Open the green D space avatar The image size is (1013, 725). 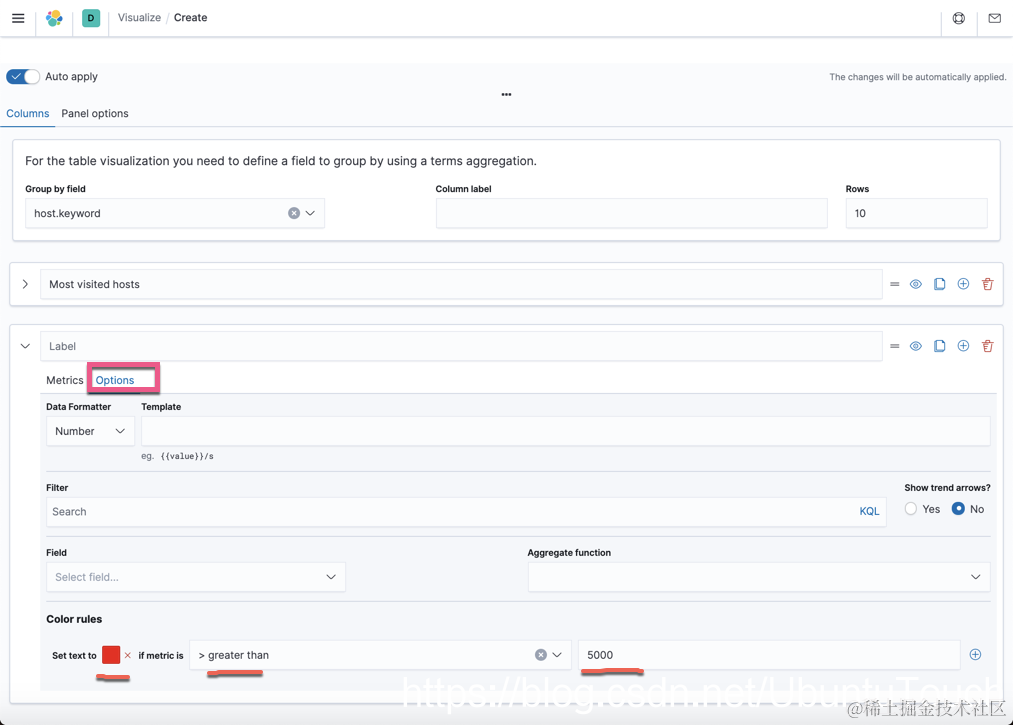point(91,18)
